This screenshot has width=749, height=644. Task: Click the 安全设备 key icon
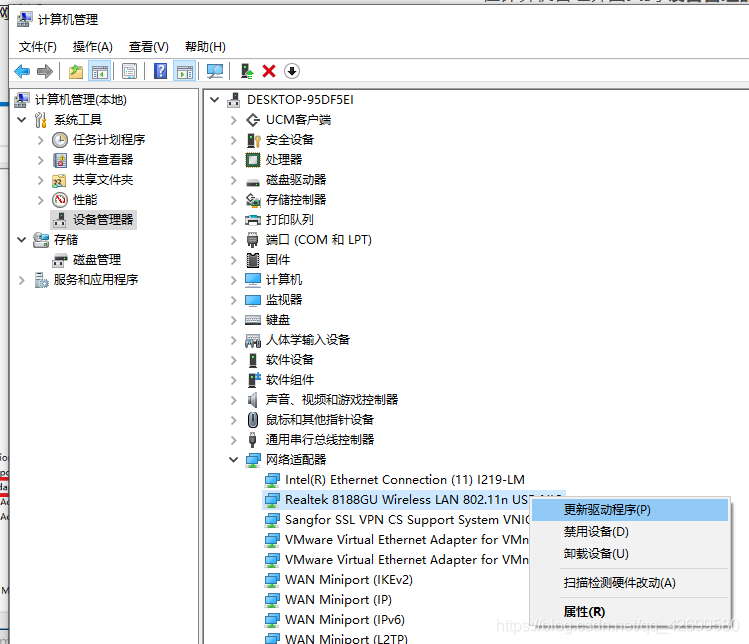(253, 140)
